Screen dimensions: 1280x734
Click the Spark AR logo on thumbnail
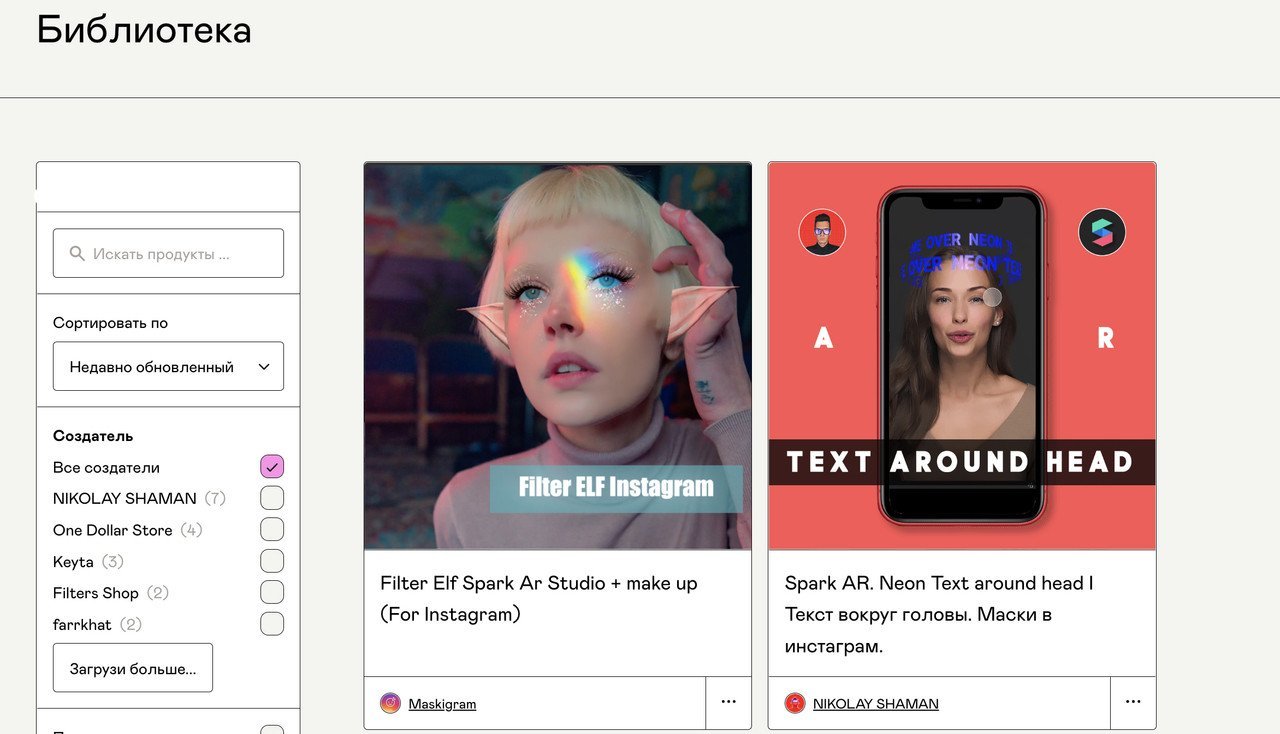pyautogui.click(x=1101, y=232)
